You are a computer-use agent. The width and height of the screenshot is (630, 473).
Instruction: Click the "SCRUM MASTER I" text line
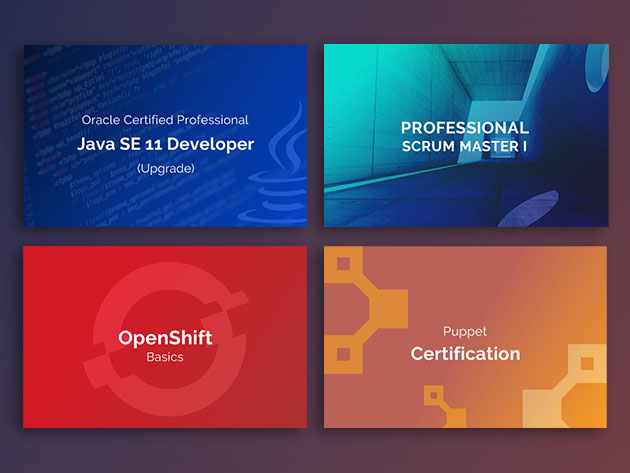(464, 146)
